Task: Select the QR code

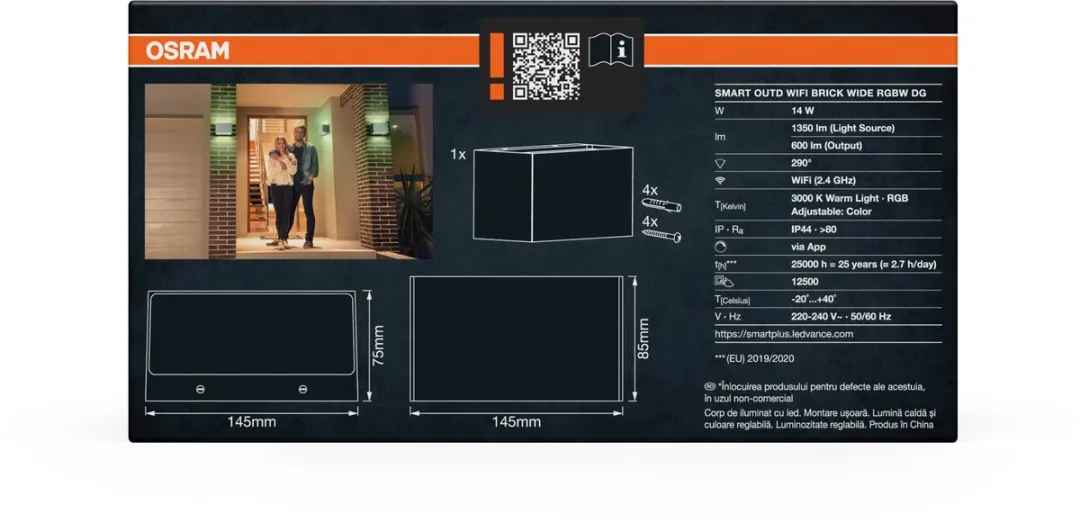Action: point(546,66)
